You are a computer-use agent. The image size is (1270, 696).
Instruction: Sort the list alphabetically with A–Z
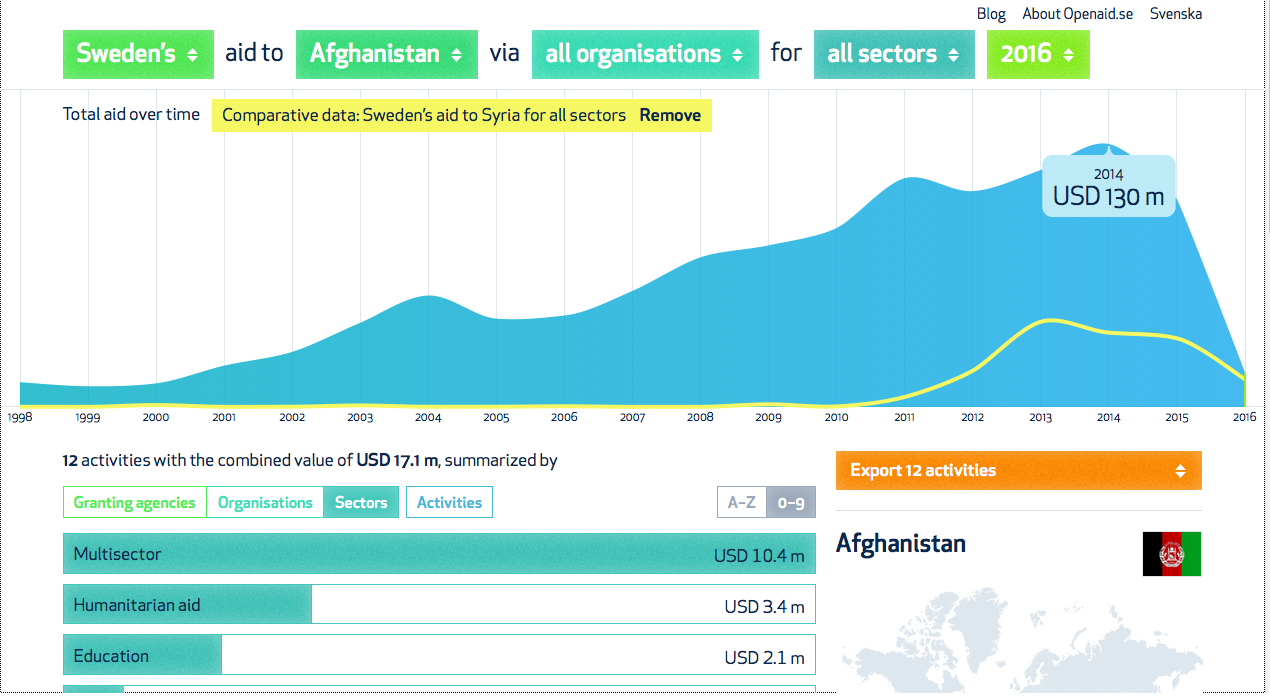(742, 502)
